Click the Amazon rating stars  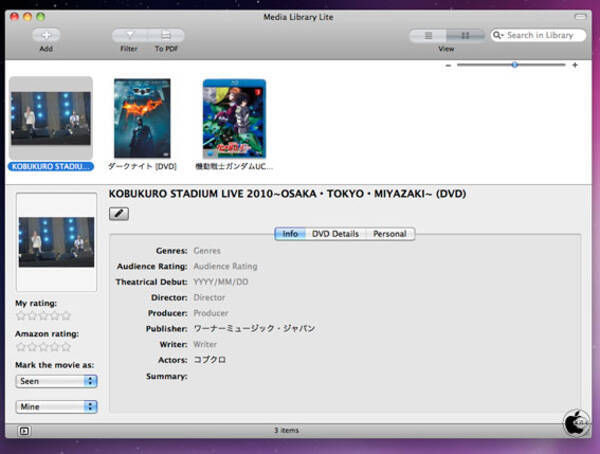(x=43, y=347)
